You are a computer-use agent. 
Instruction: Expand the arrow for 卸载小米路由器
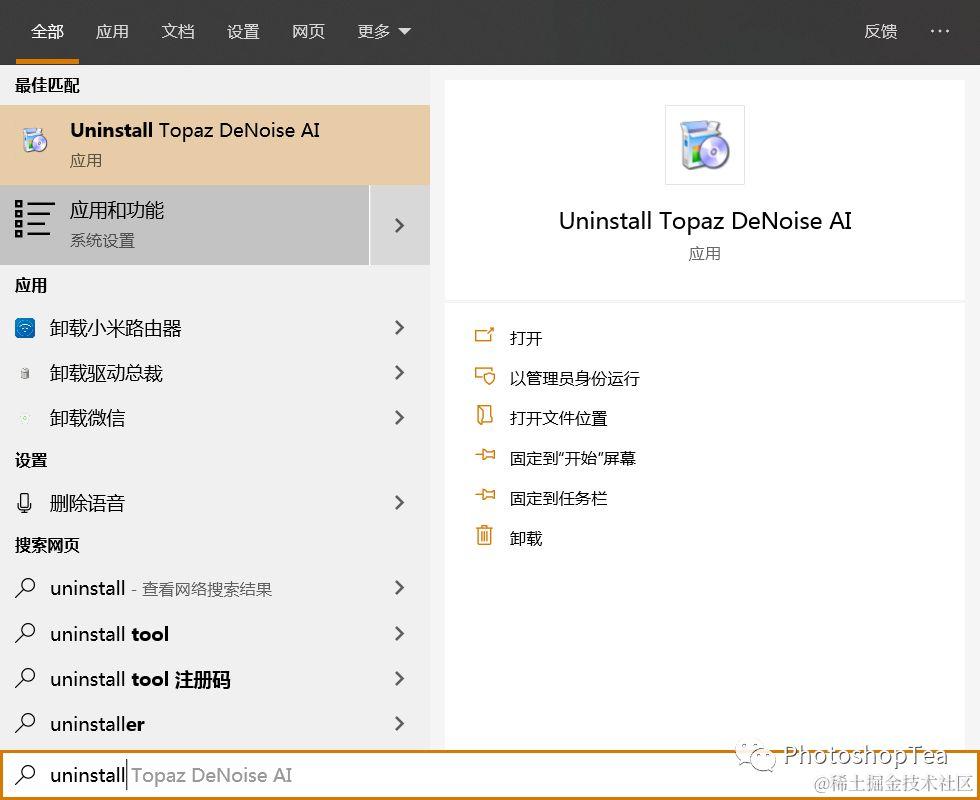point(400,328)
